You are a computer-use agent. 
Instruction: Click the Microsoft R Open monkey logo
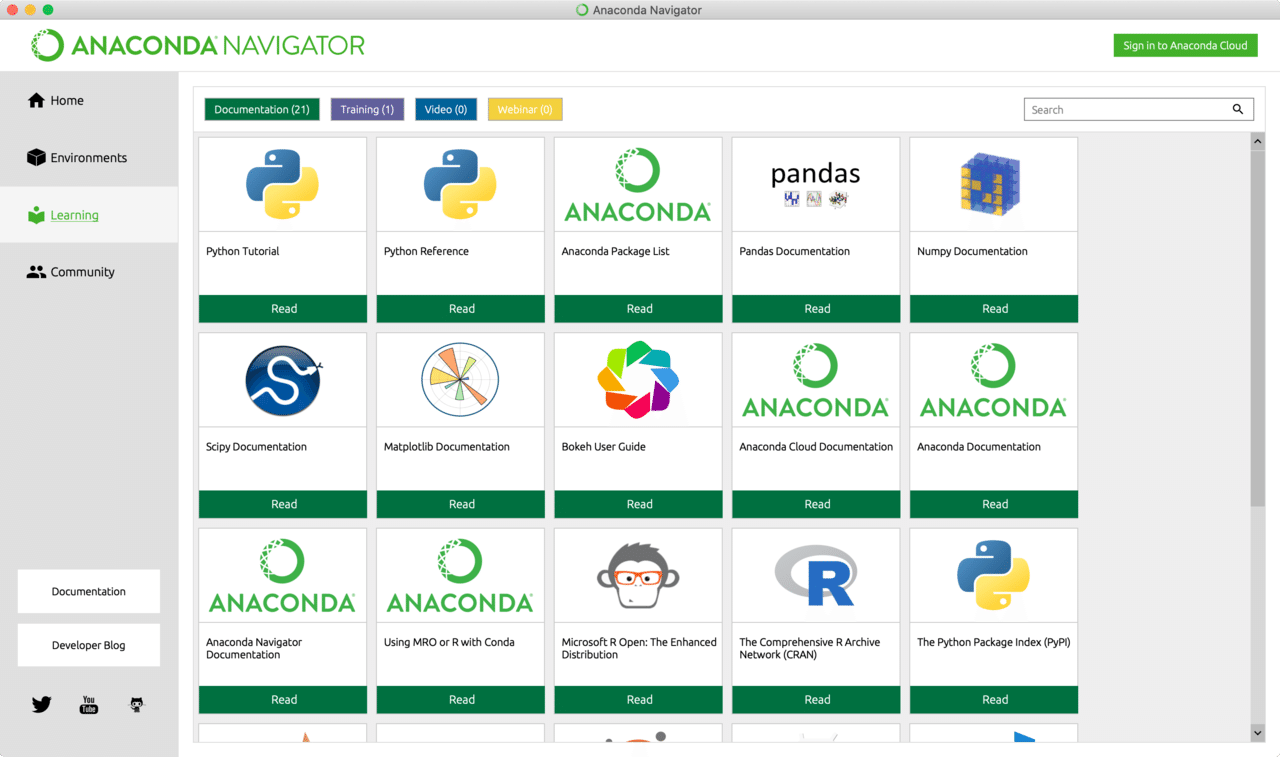point(638,575)
